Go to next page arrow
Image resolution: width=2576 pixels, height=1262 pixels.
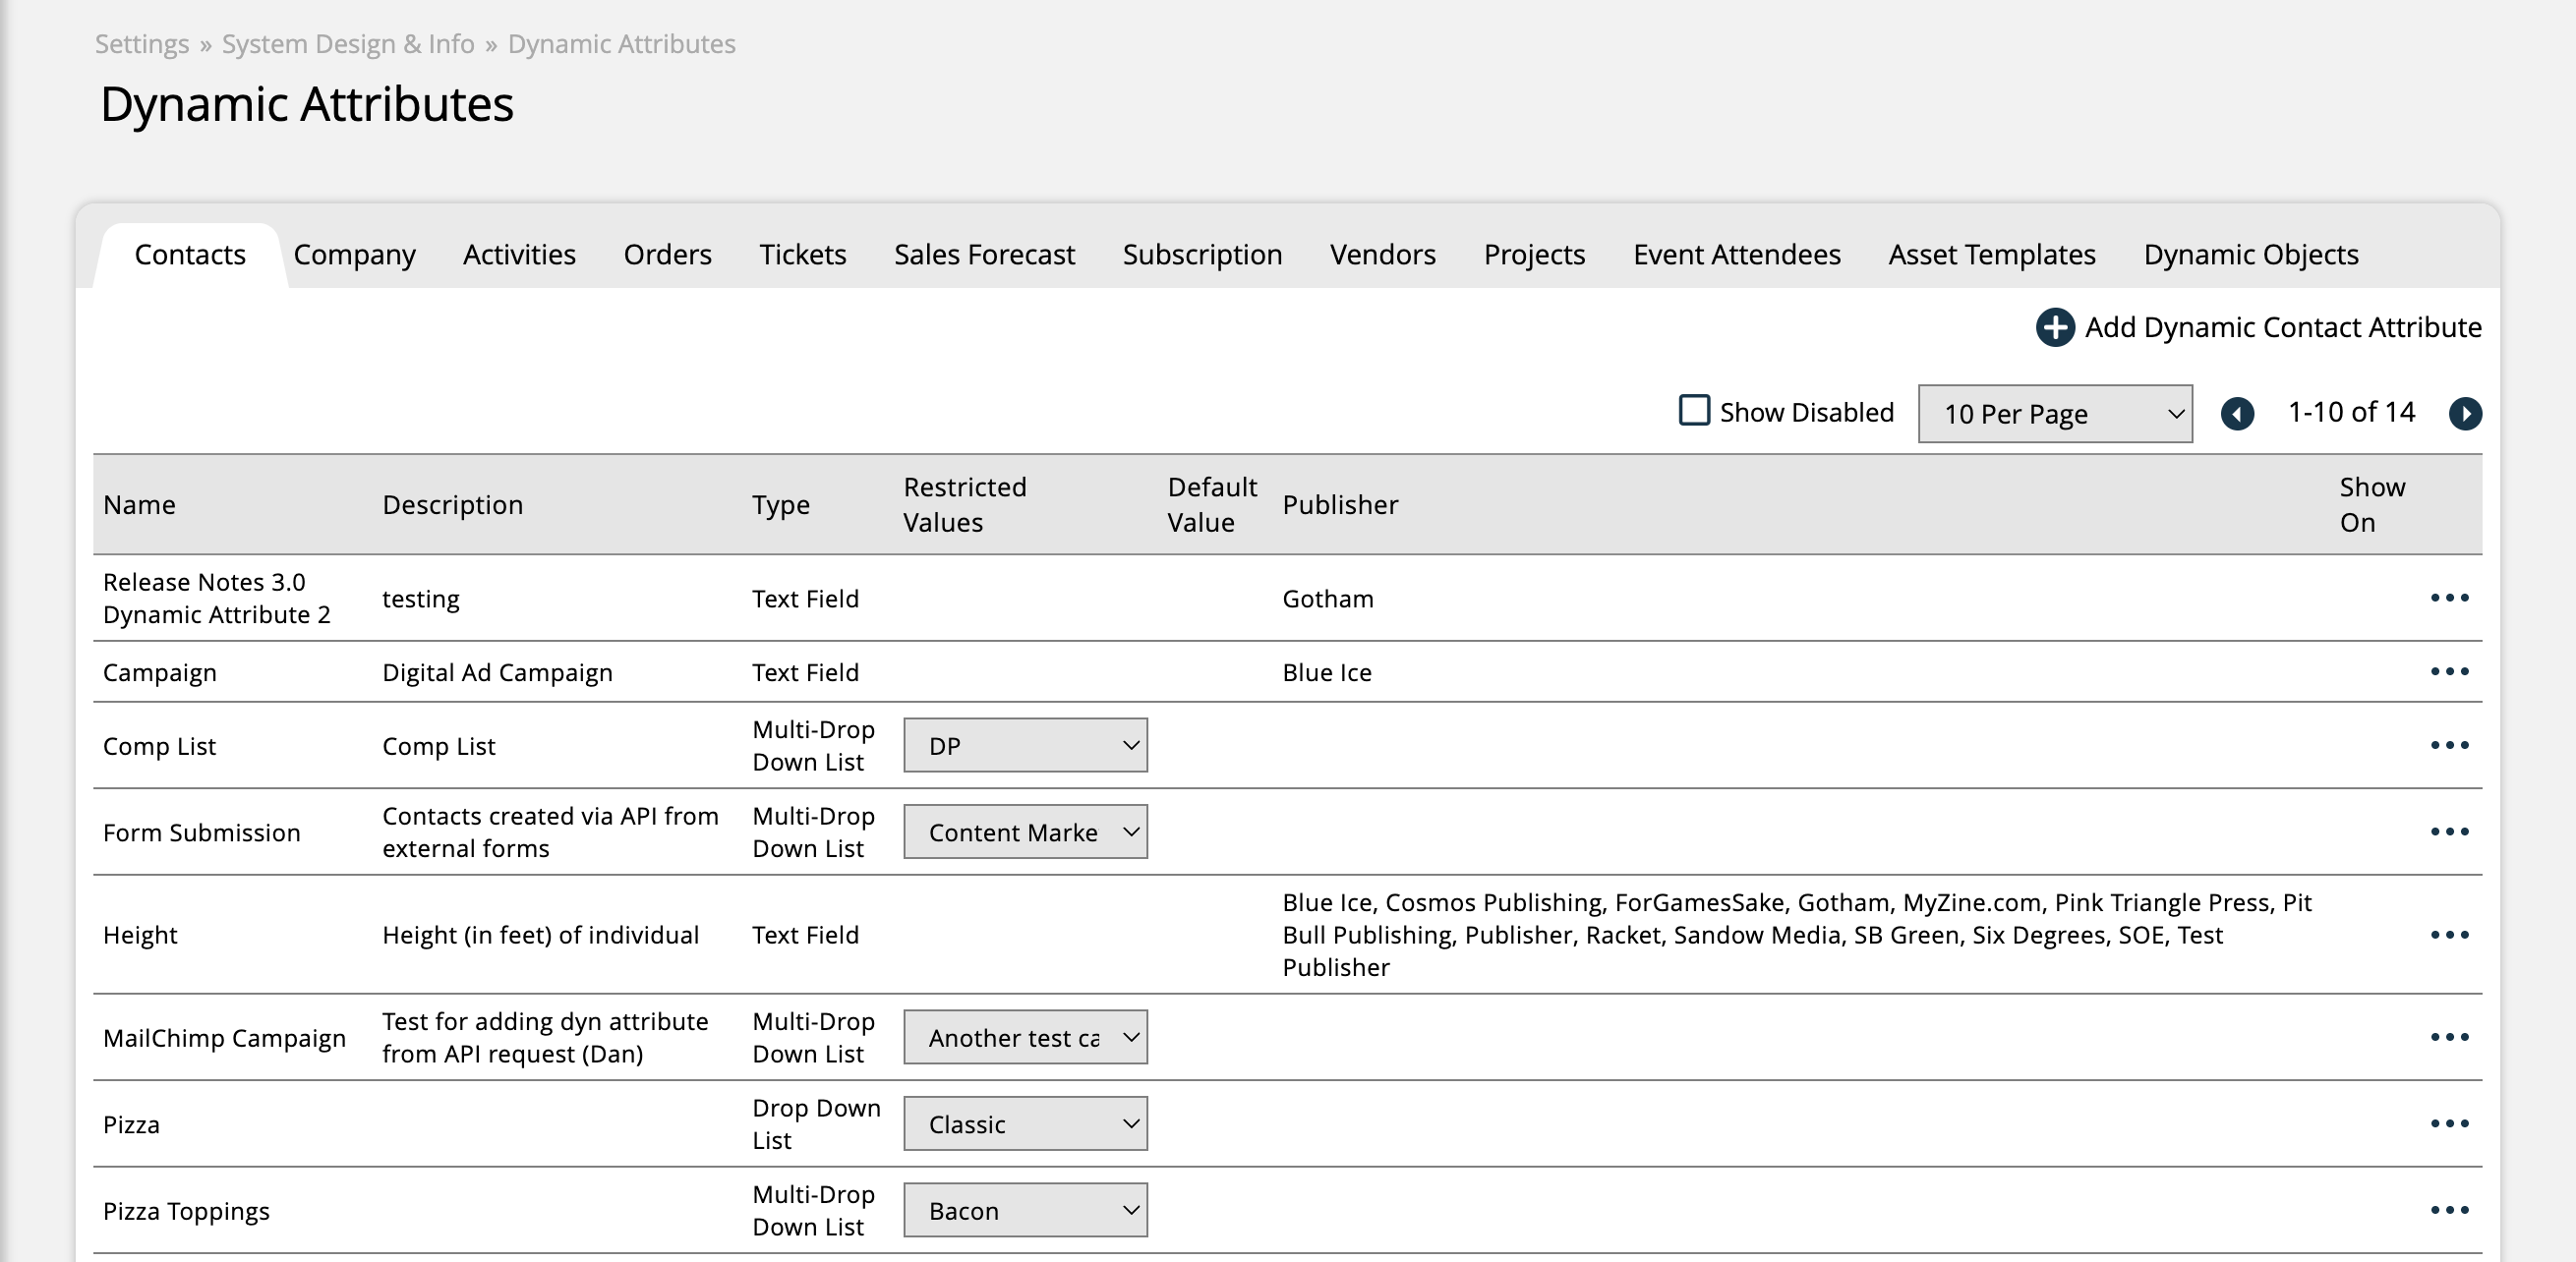[x=2464, y=413]
